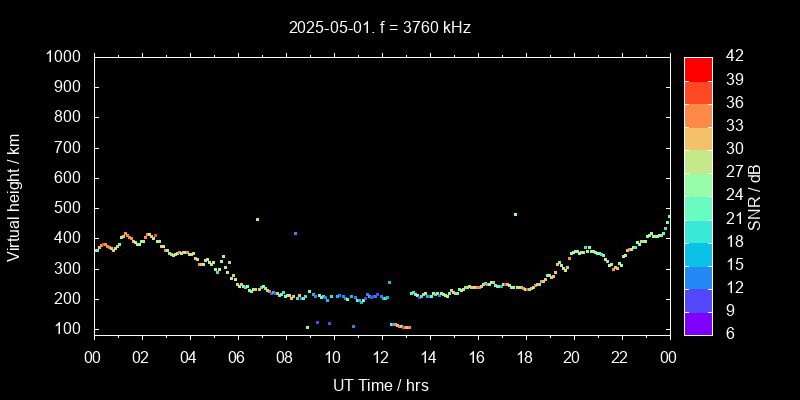Click the 'UT Time / hrs' axis label
The height and width of the screenshot is (400, 800).
pos(380,384)
